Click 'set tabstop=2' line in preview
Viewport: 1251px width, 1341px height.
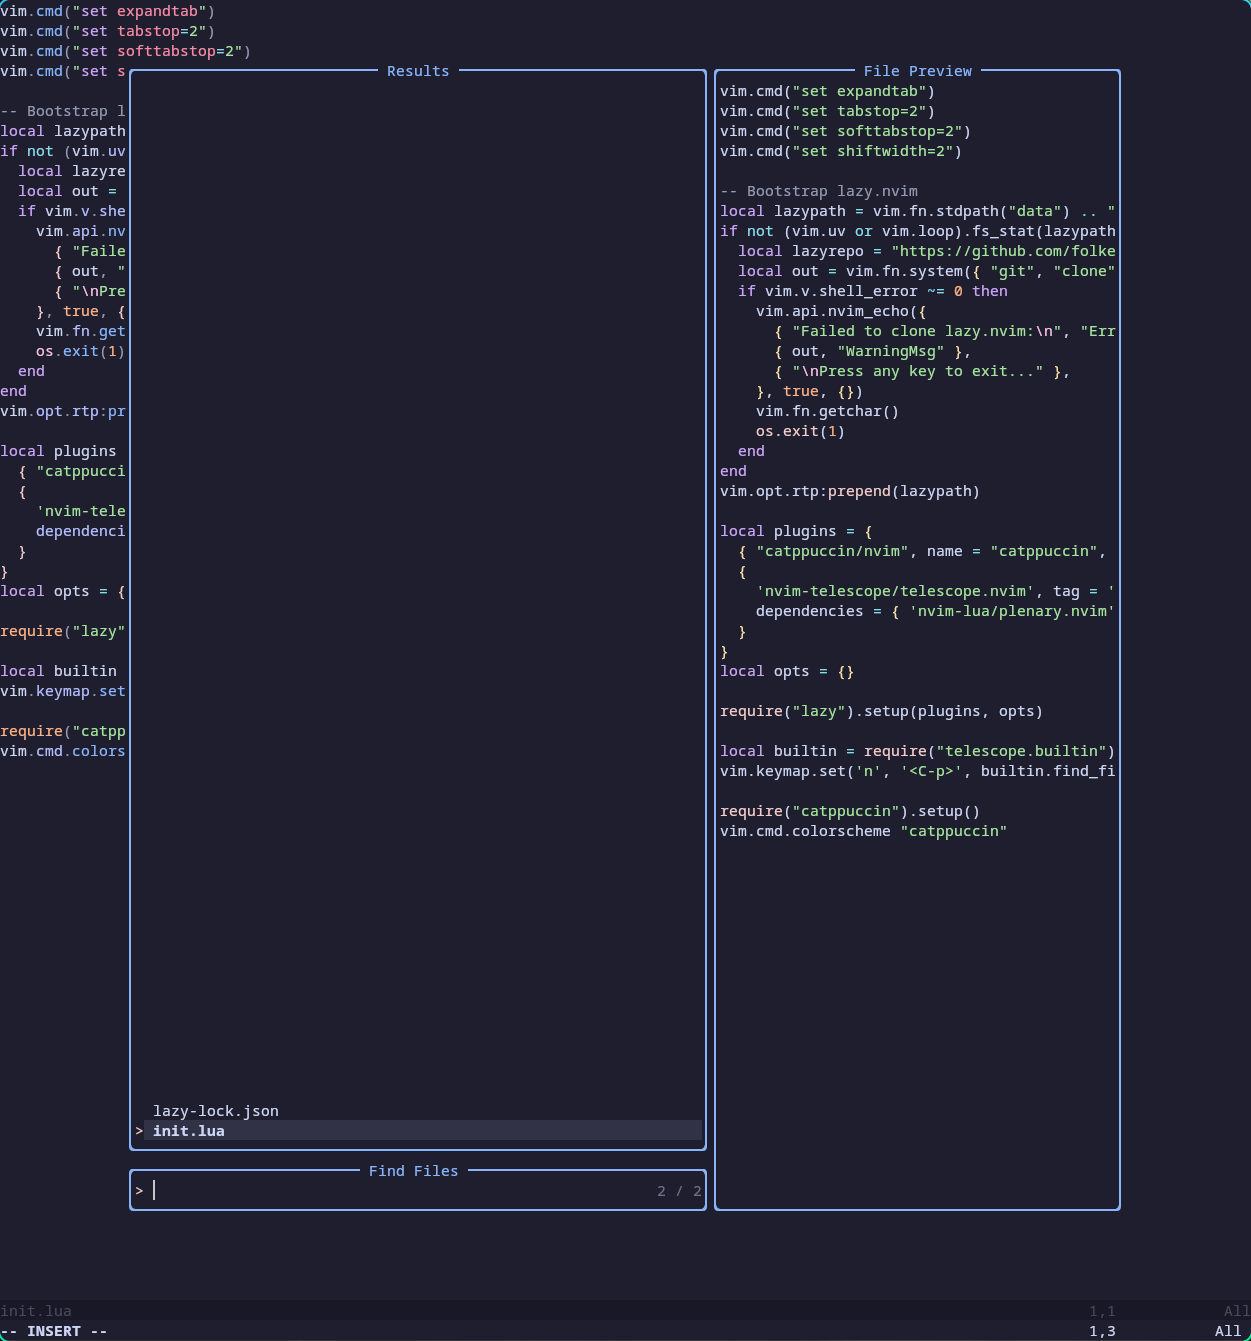[828, 111]
